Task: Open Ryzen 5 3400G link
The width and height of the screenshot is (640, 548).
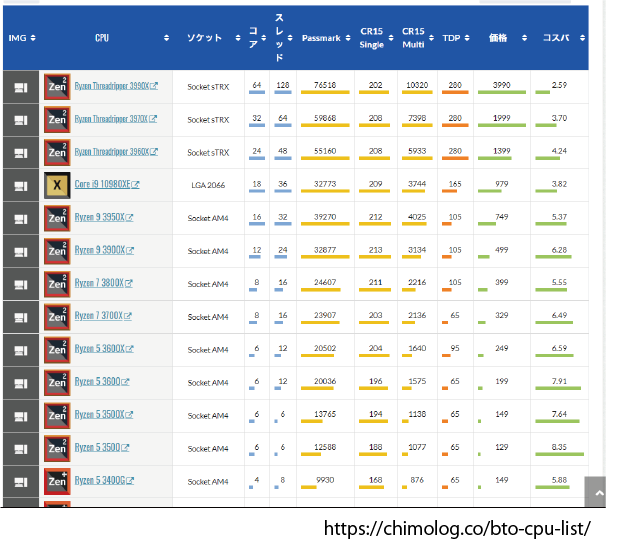Action: 104,481
